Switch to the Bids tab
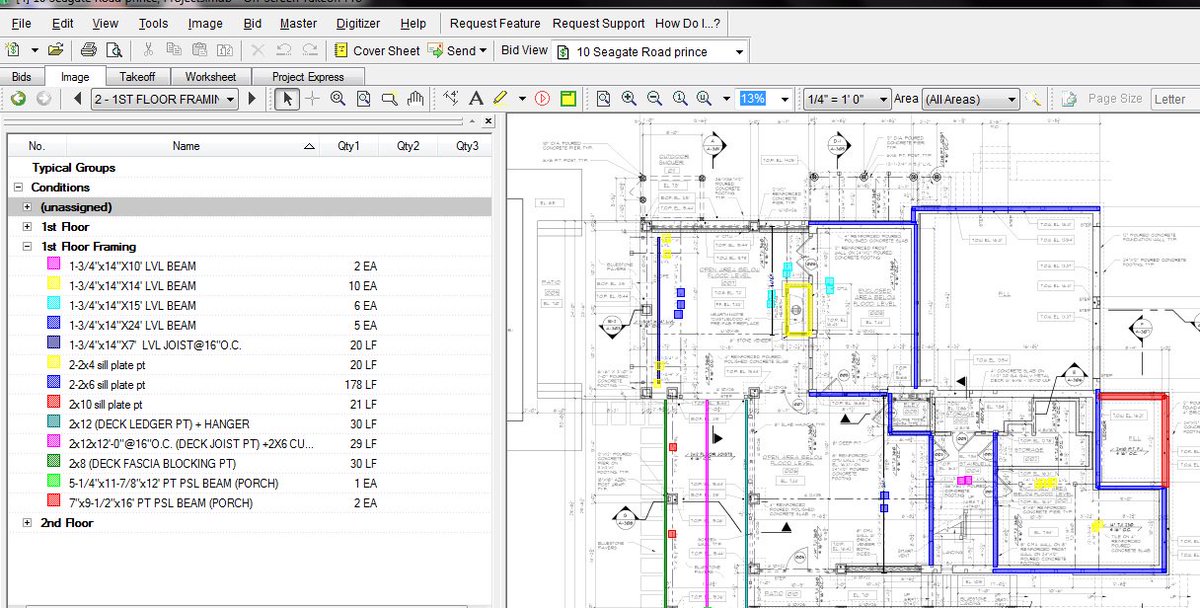1200x608 pixels. pos(21,77)
